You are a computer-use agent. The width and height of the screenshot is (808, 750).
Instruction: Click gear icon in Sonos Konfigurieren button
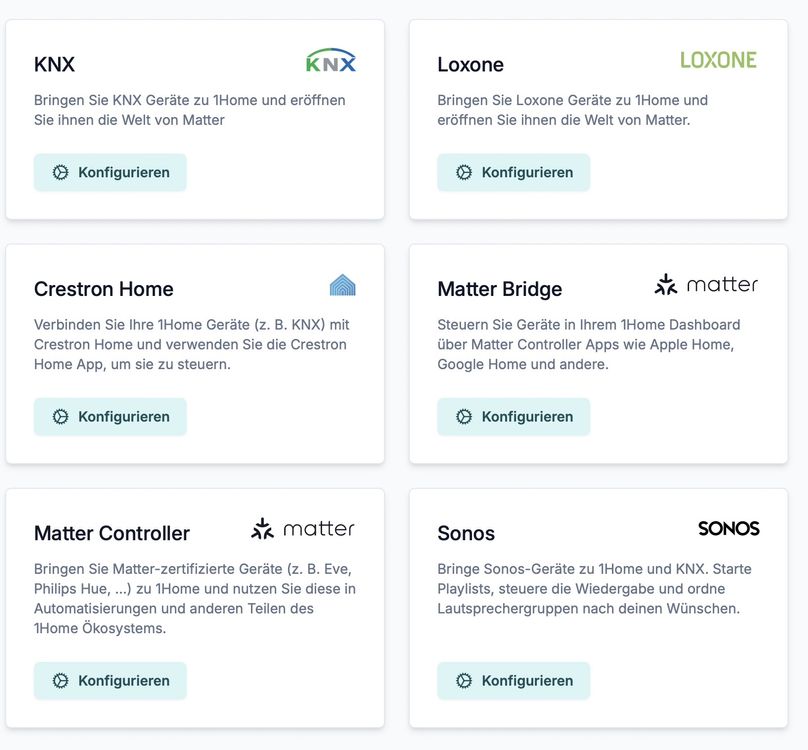tap(464, 680)
